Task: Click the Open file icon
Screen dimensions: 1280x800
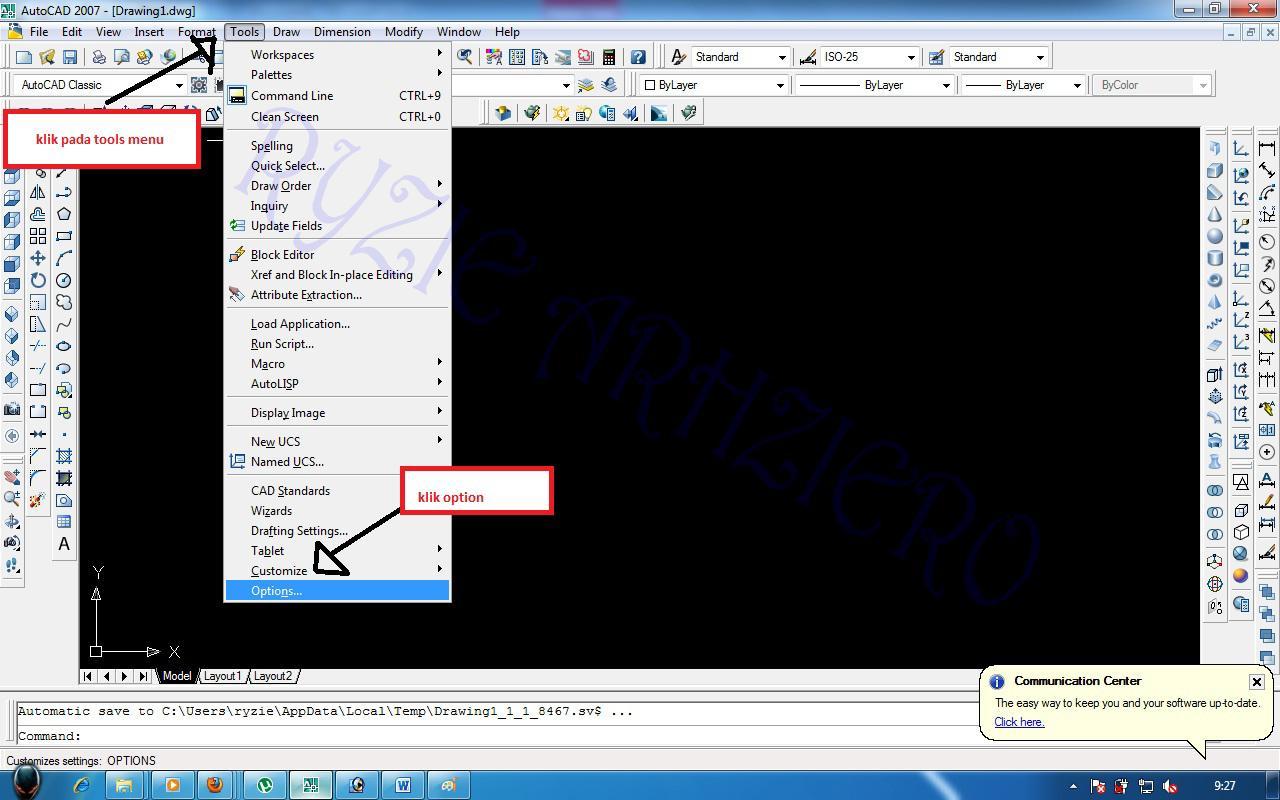Action: [47, 58]
